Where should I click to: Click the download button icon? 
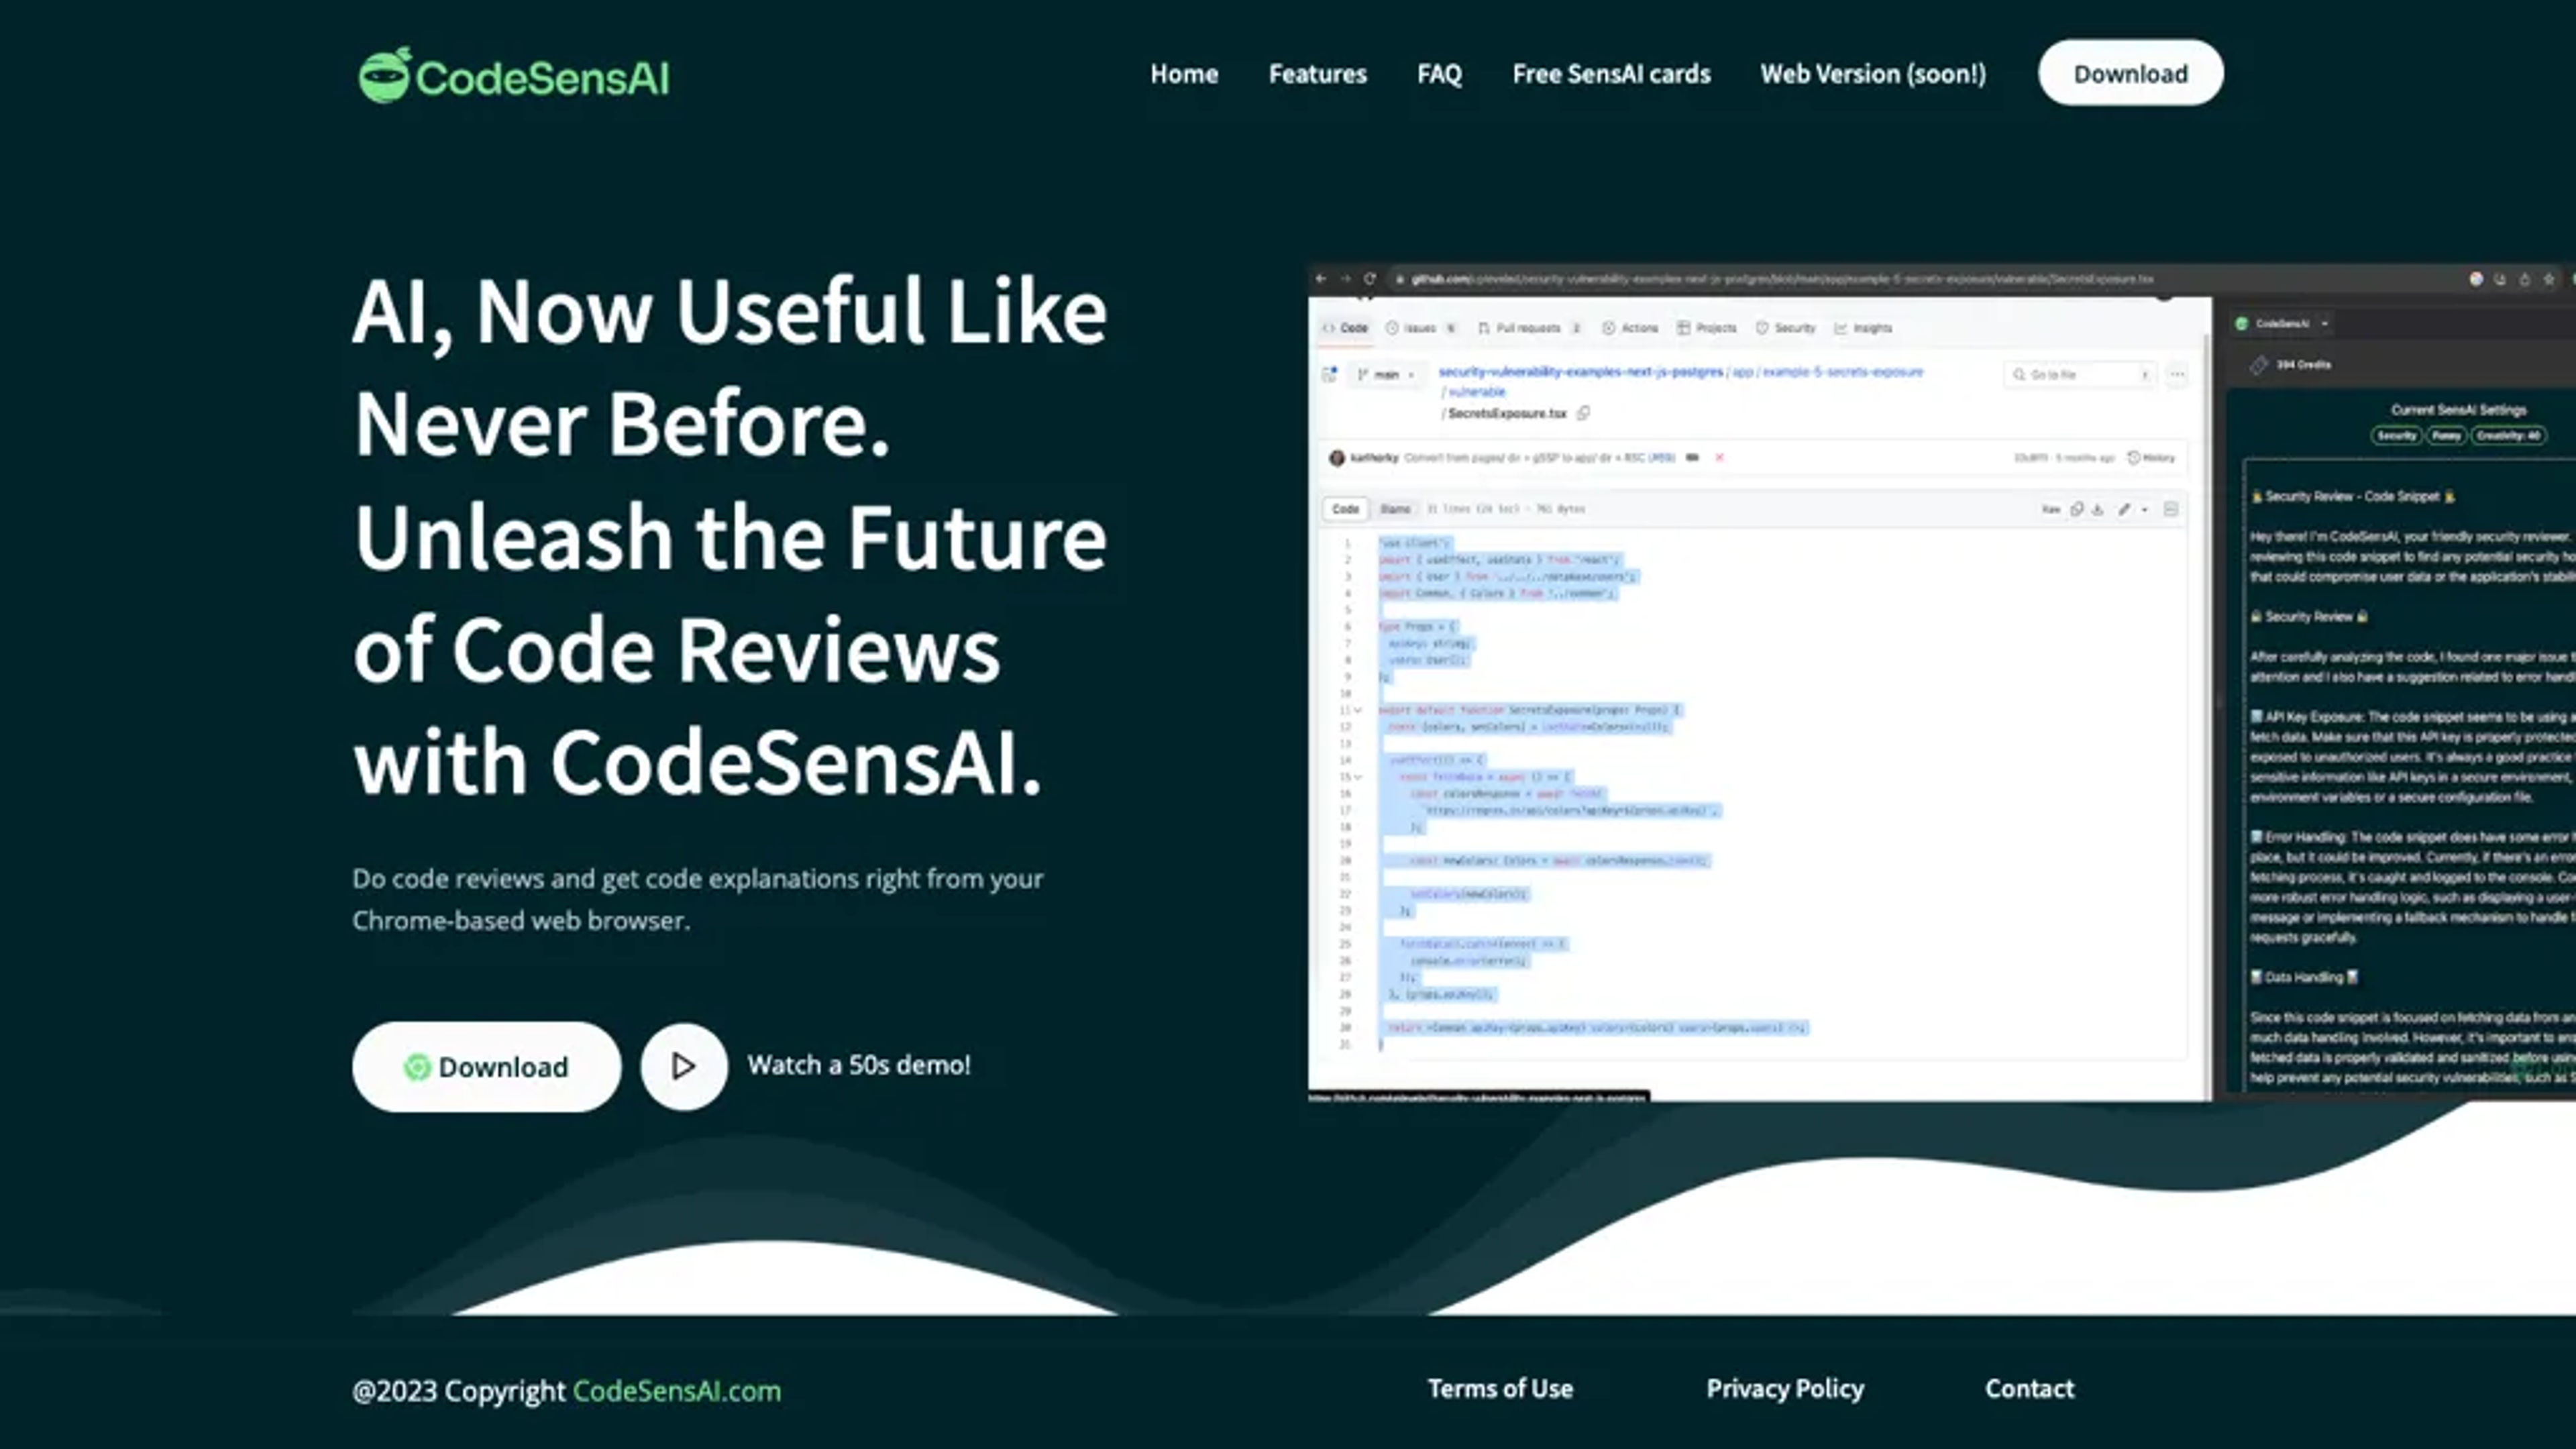click(x=416, y=1067)
